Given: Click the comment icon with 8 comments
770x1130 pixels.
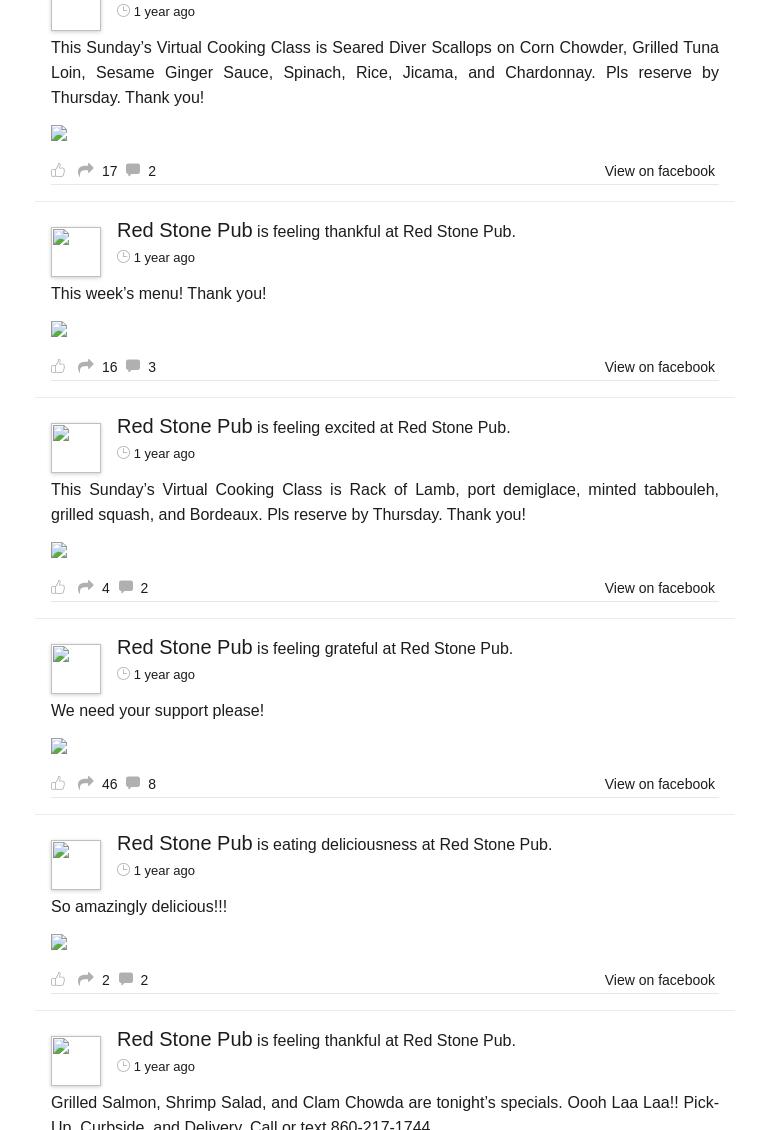Looking at the screenshot, I should click(133, 783).
